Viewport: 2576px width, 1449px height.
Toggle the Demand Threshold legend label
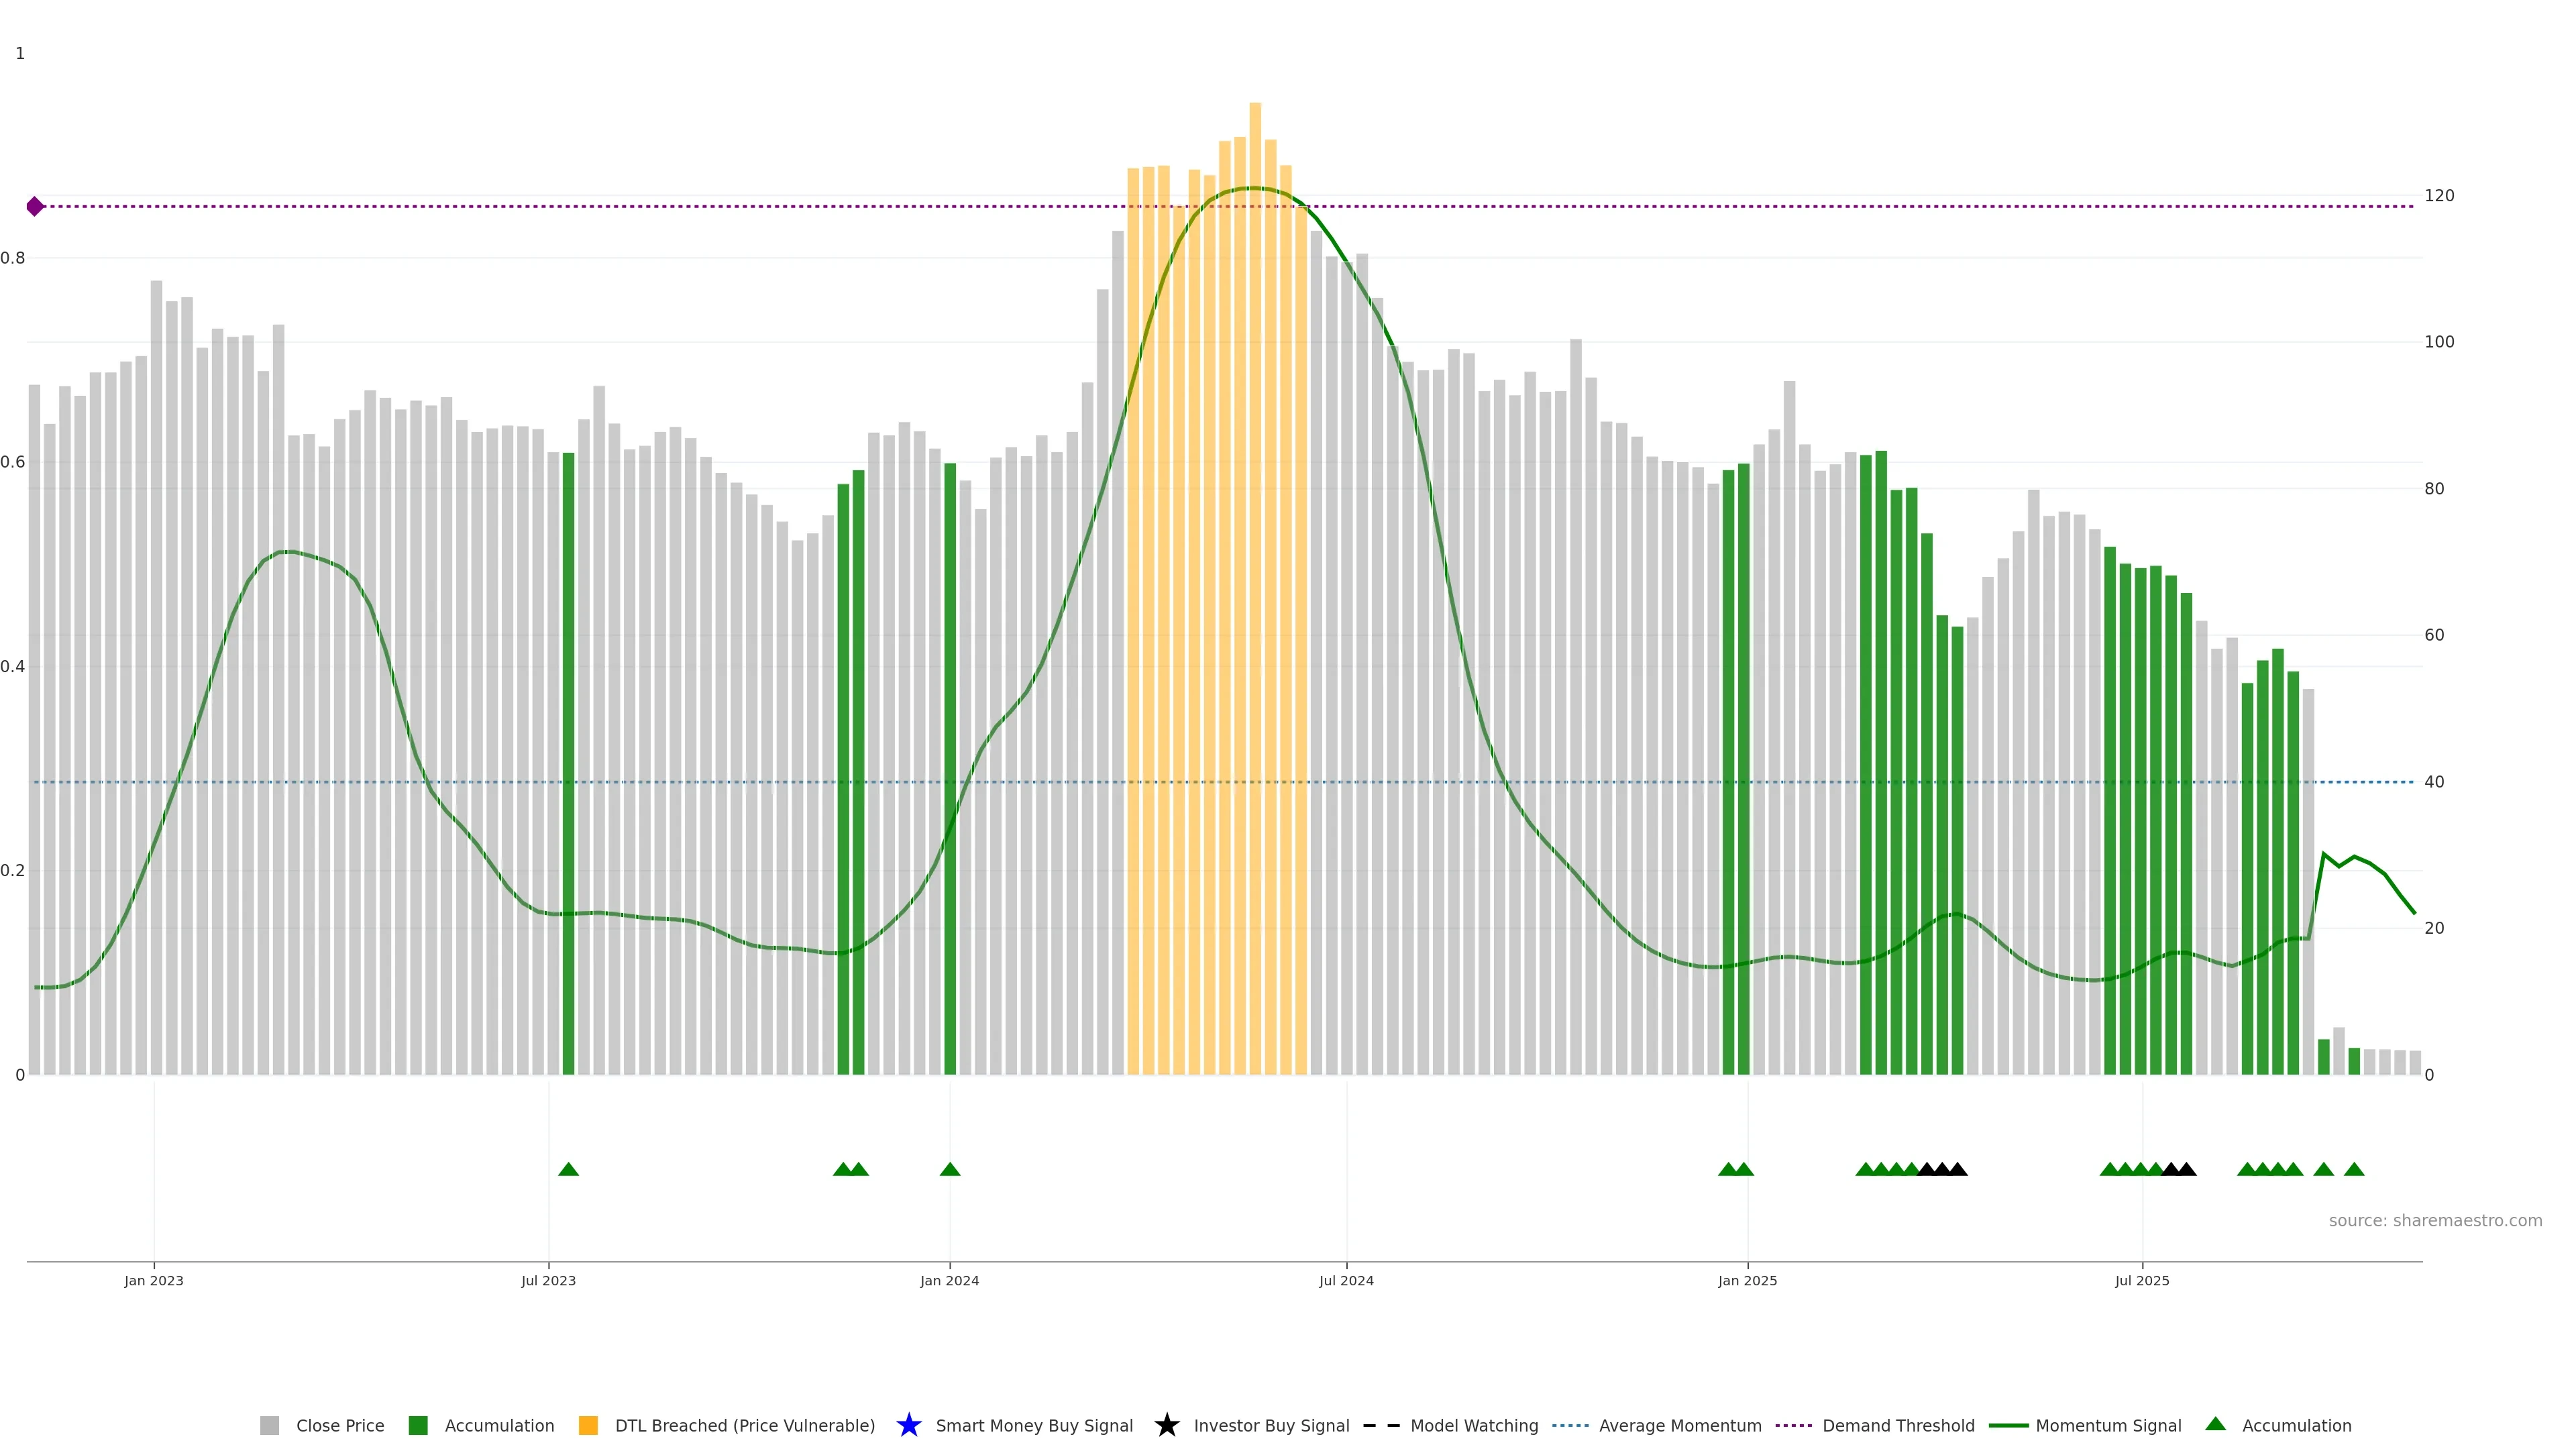point(1897,1425)
